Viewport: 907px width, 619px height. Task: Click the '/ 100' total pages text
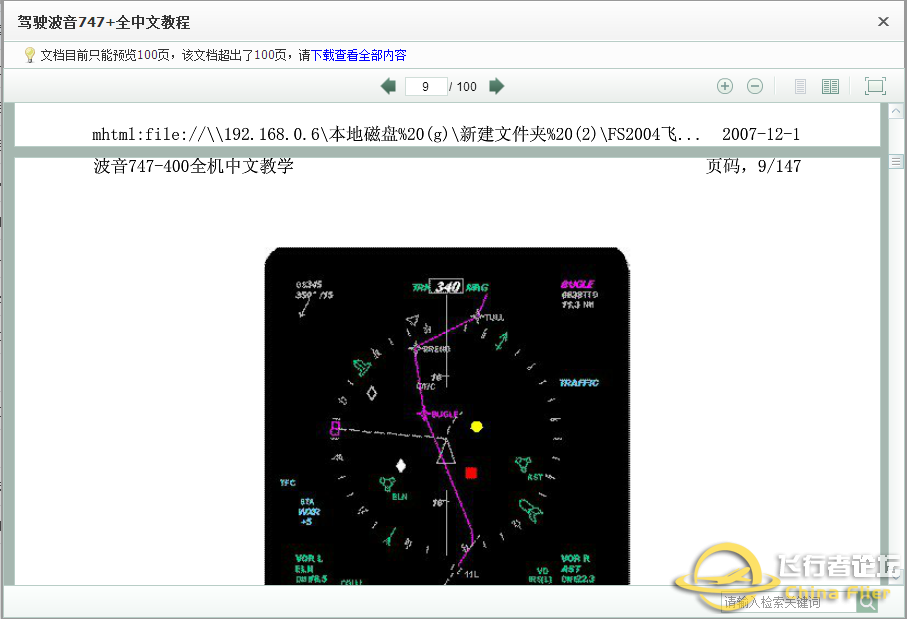463,87
